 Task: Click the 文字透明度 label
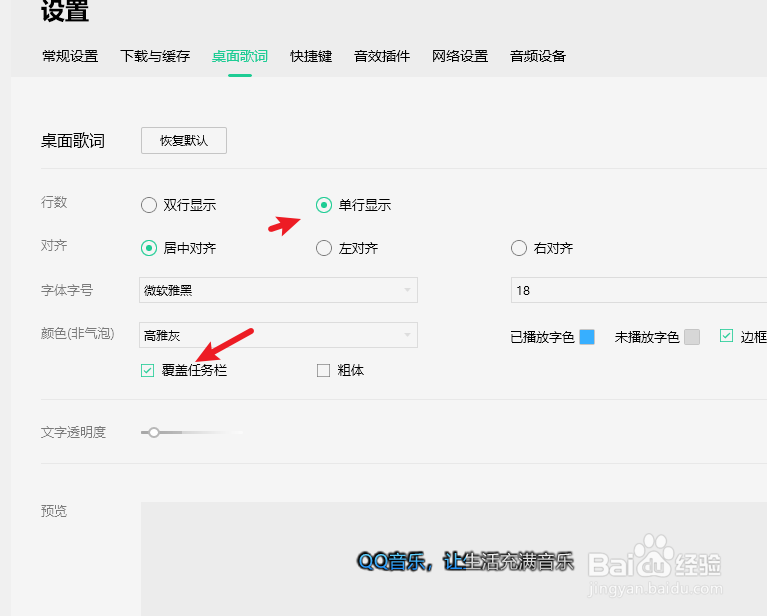tap(73, 433)
